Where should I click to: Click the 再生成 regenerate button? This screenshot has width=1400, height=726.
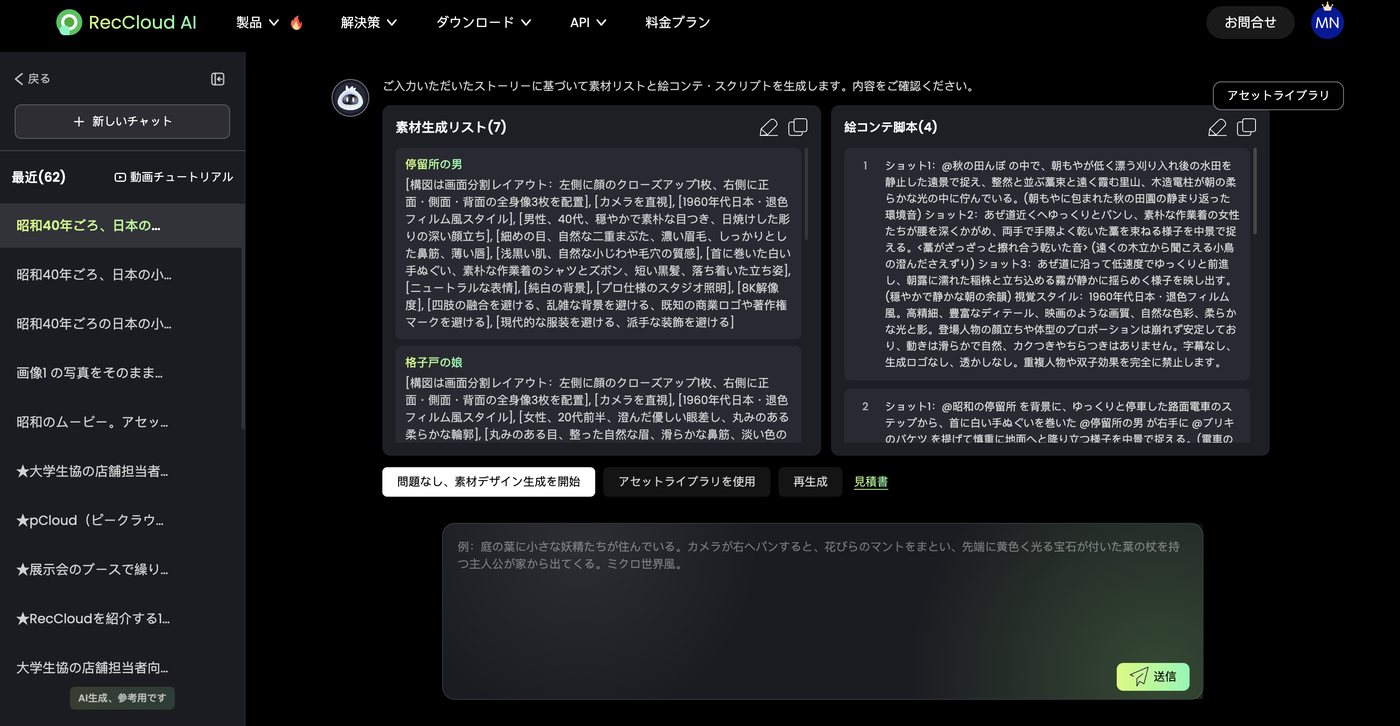pyautogui.click(x=810, y=482)
